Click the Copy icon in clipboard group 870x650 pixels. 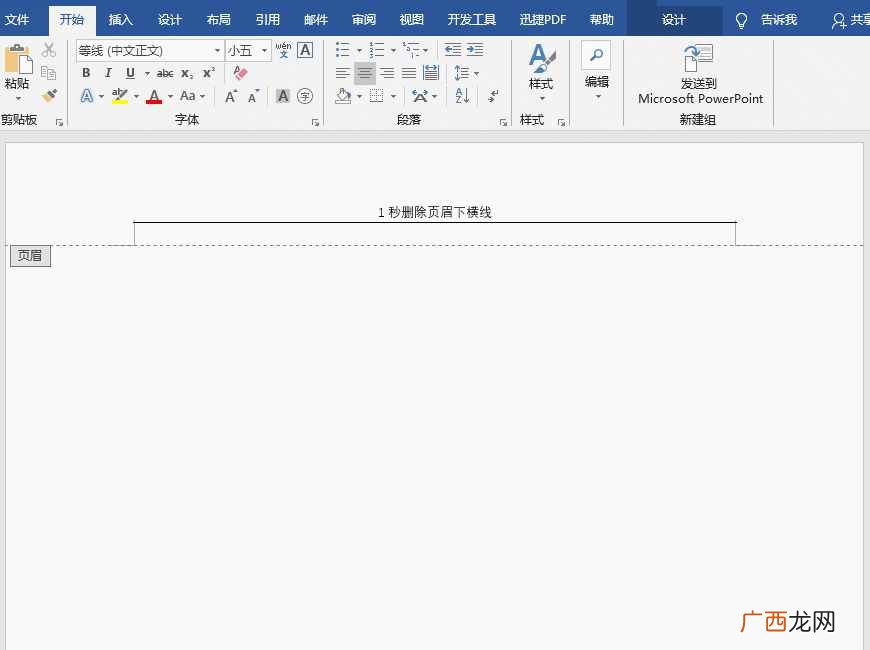pos(49,73)
